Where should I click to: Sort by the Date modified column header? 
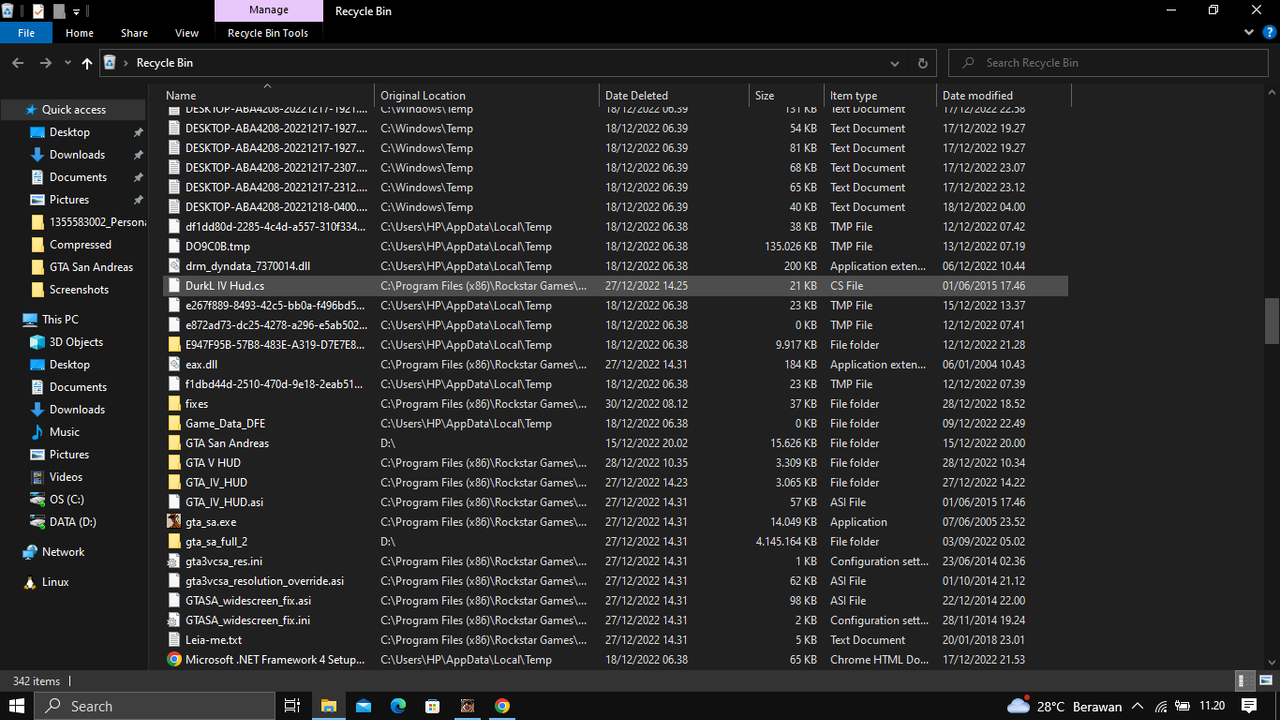(x=1003, y=96)
